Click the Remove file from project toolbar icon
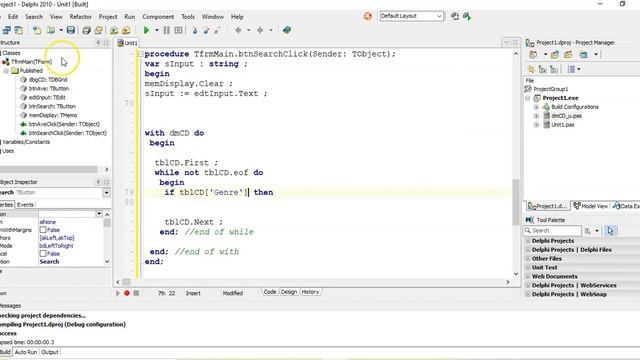Image resolution: width=640 pixels, height=360 pixels. 126,30
